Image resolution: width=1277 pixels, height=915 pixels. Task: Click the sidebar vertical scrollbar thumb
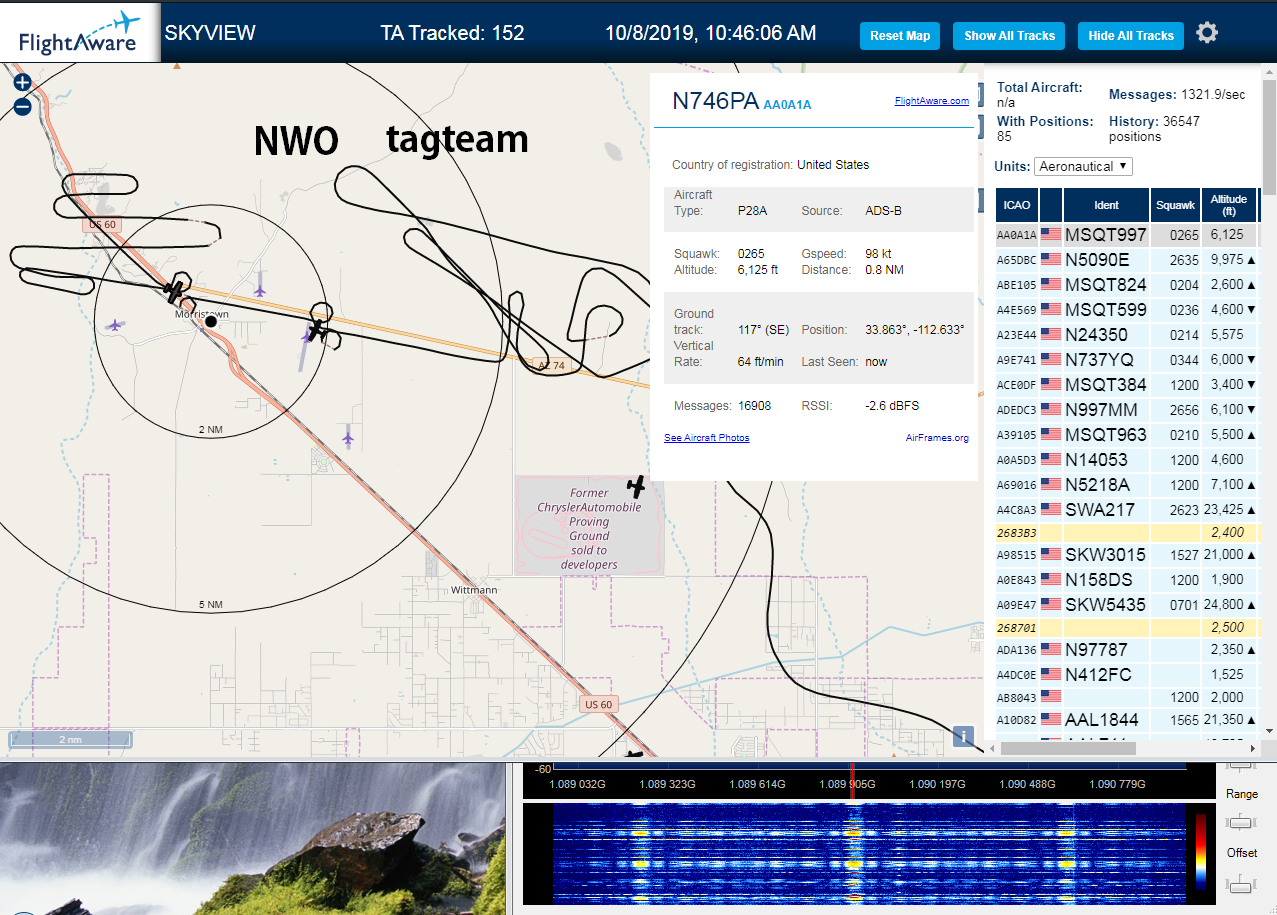point(1269,137)
